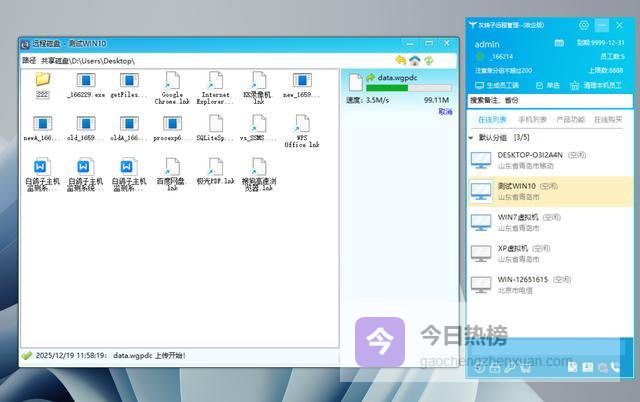Cancel the data.wgpdc upload via 取消 link

[445, 112]
